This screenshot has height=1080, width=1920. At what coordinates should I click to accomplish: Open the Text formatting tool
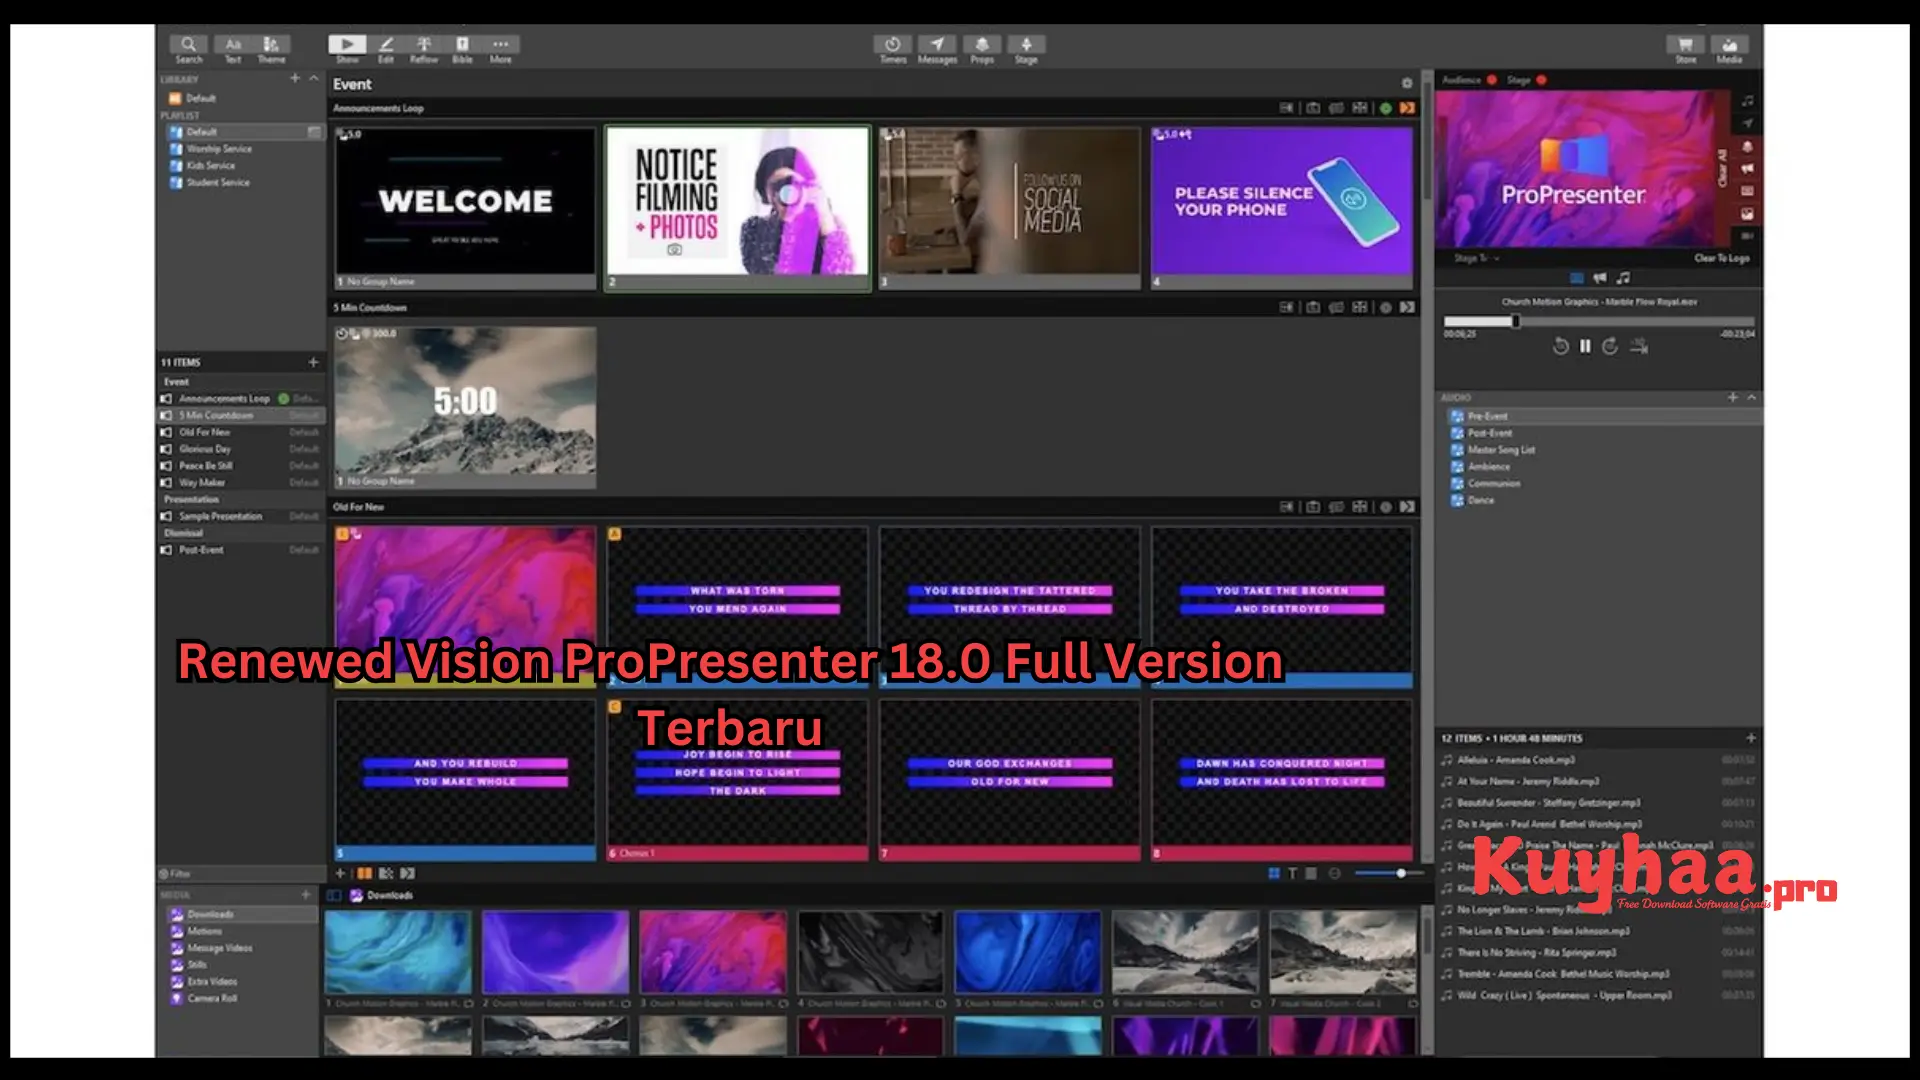[x=233, y=48]
